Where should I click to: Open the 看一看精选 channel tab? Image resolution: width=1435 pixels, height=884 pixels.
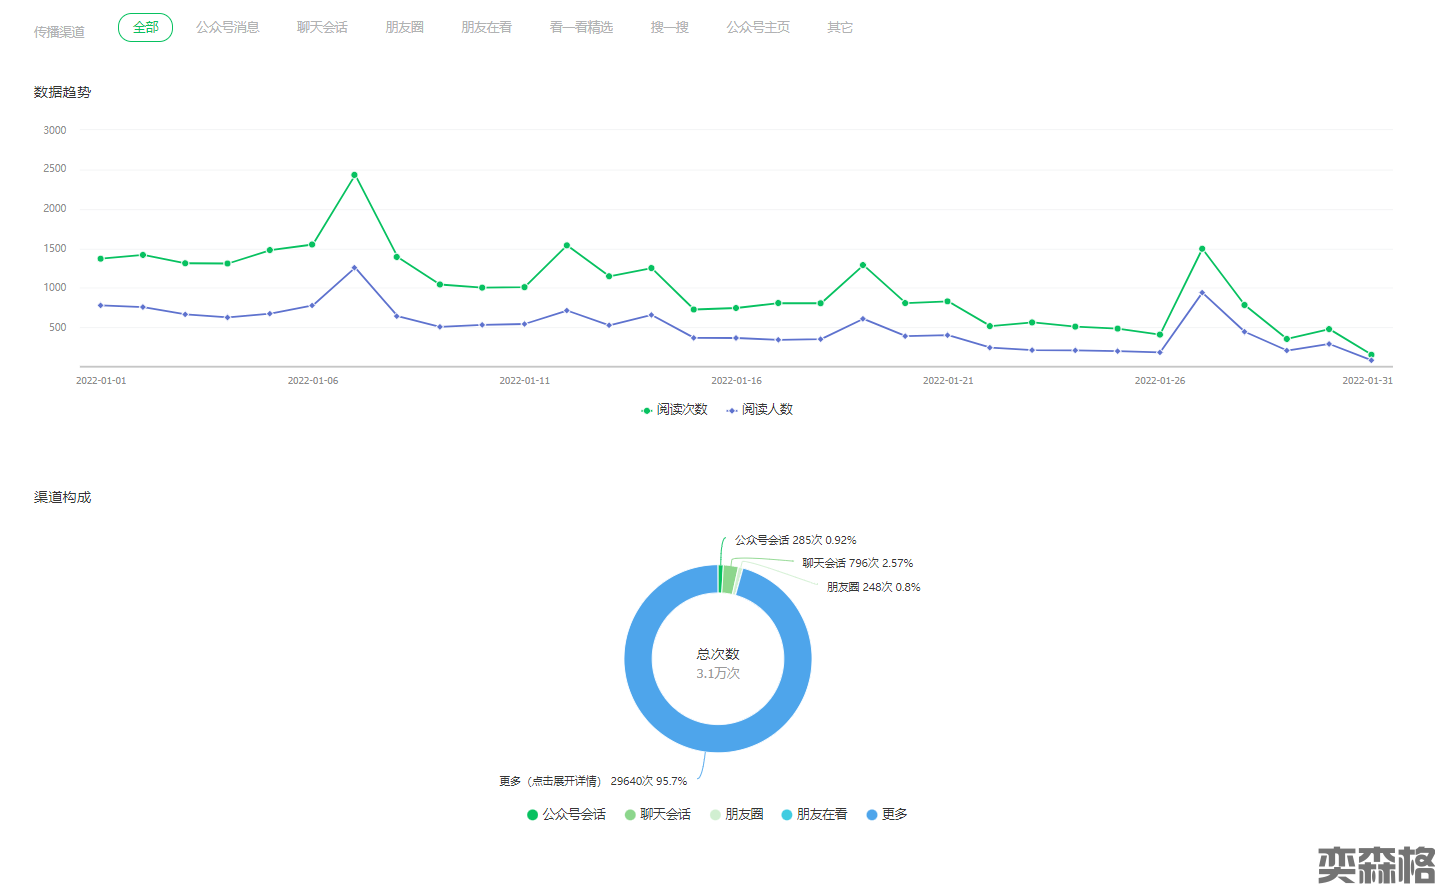581,28
